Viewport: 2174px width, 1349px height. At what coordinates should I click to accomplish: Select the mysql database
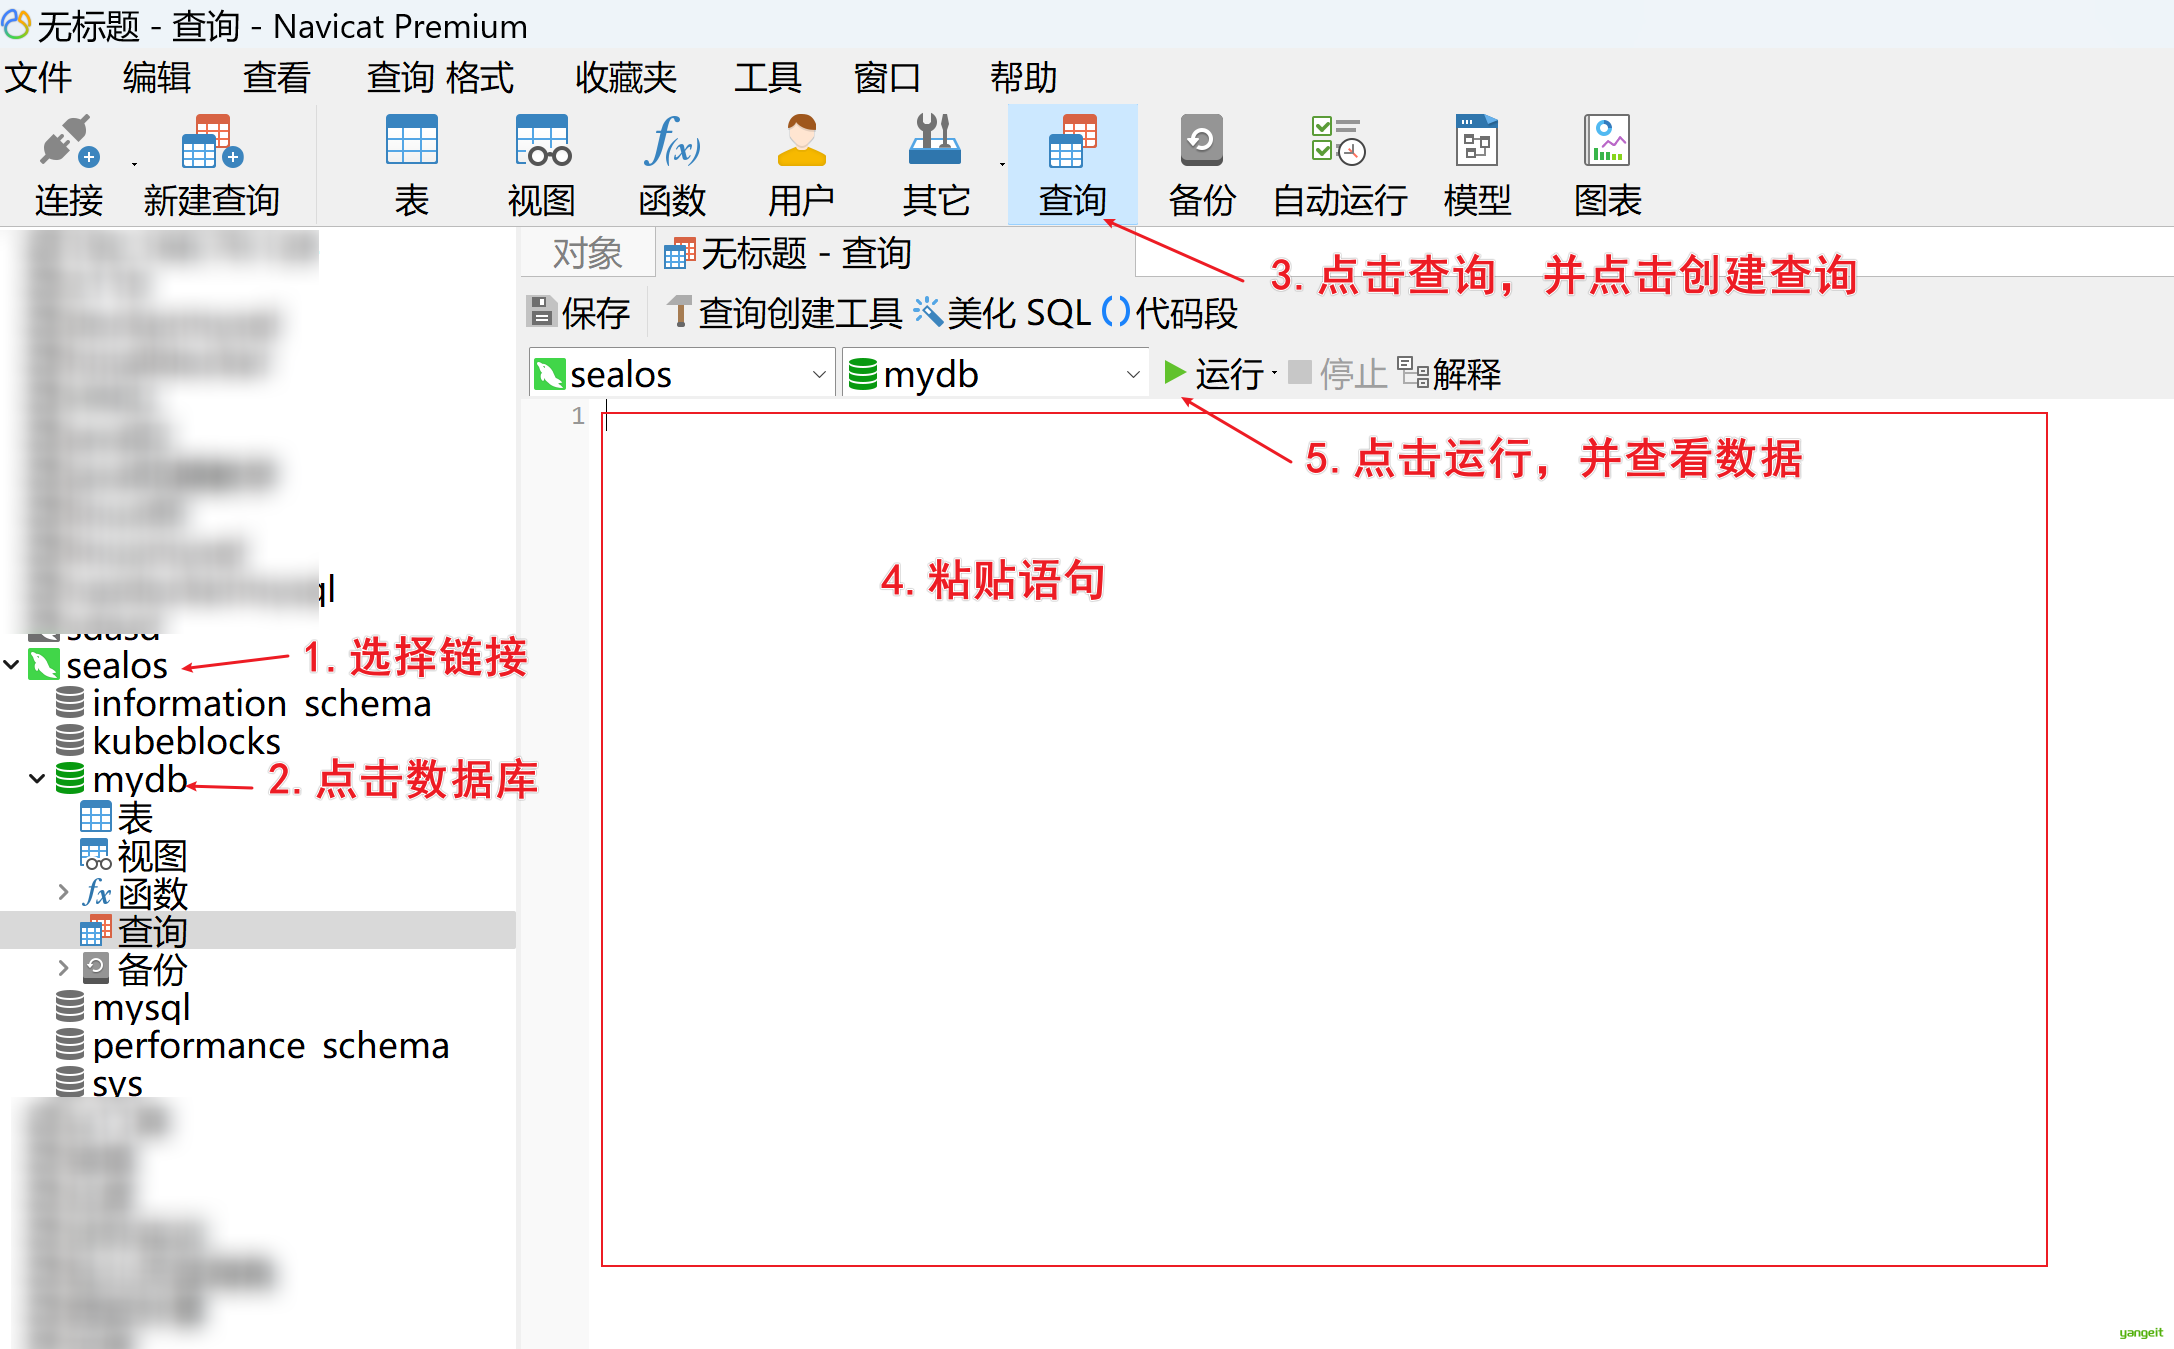pyautogui.click(x=140, y=1007)
